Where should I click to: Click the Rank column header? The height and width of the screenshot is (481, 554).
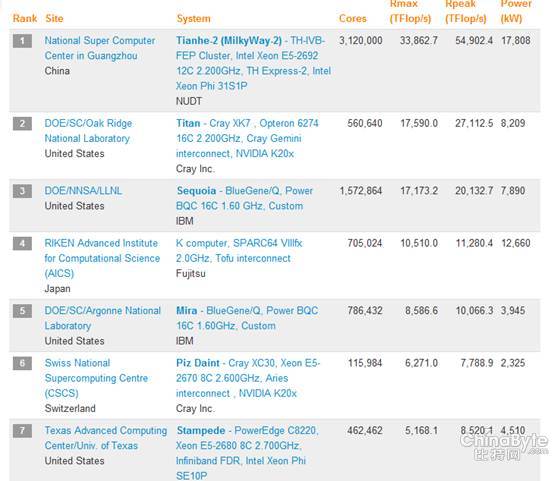(25, 18)
